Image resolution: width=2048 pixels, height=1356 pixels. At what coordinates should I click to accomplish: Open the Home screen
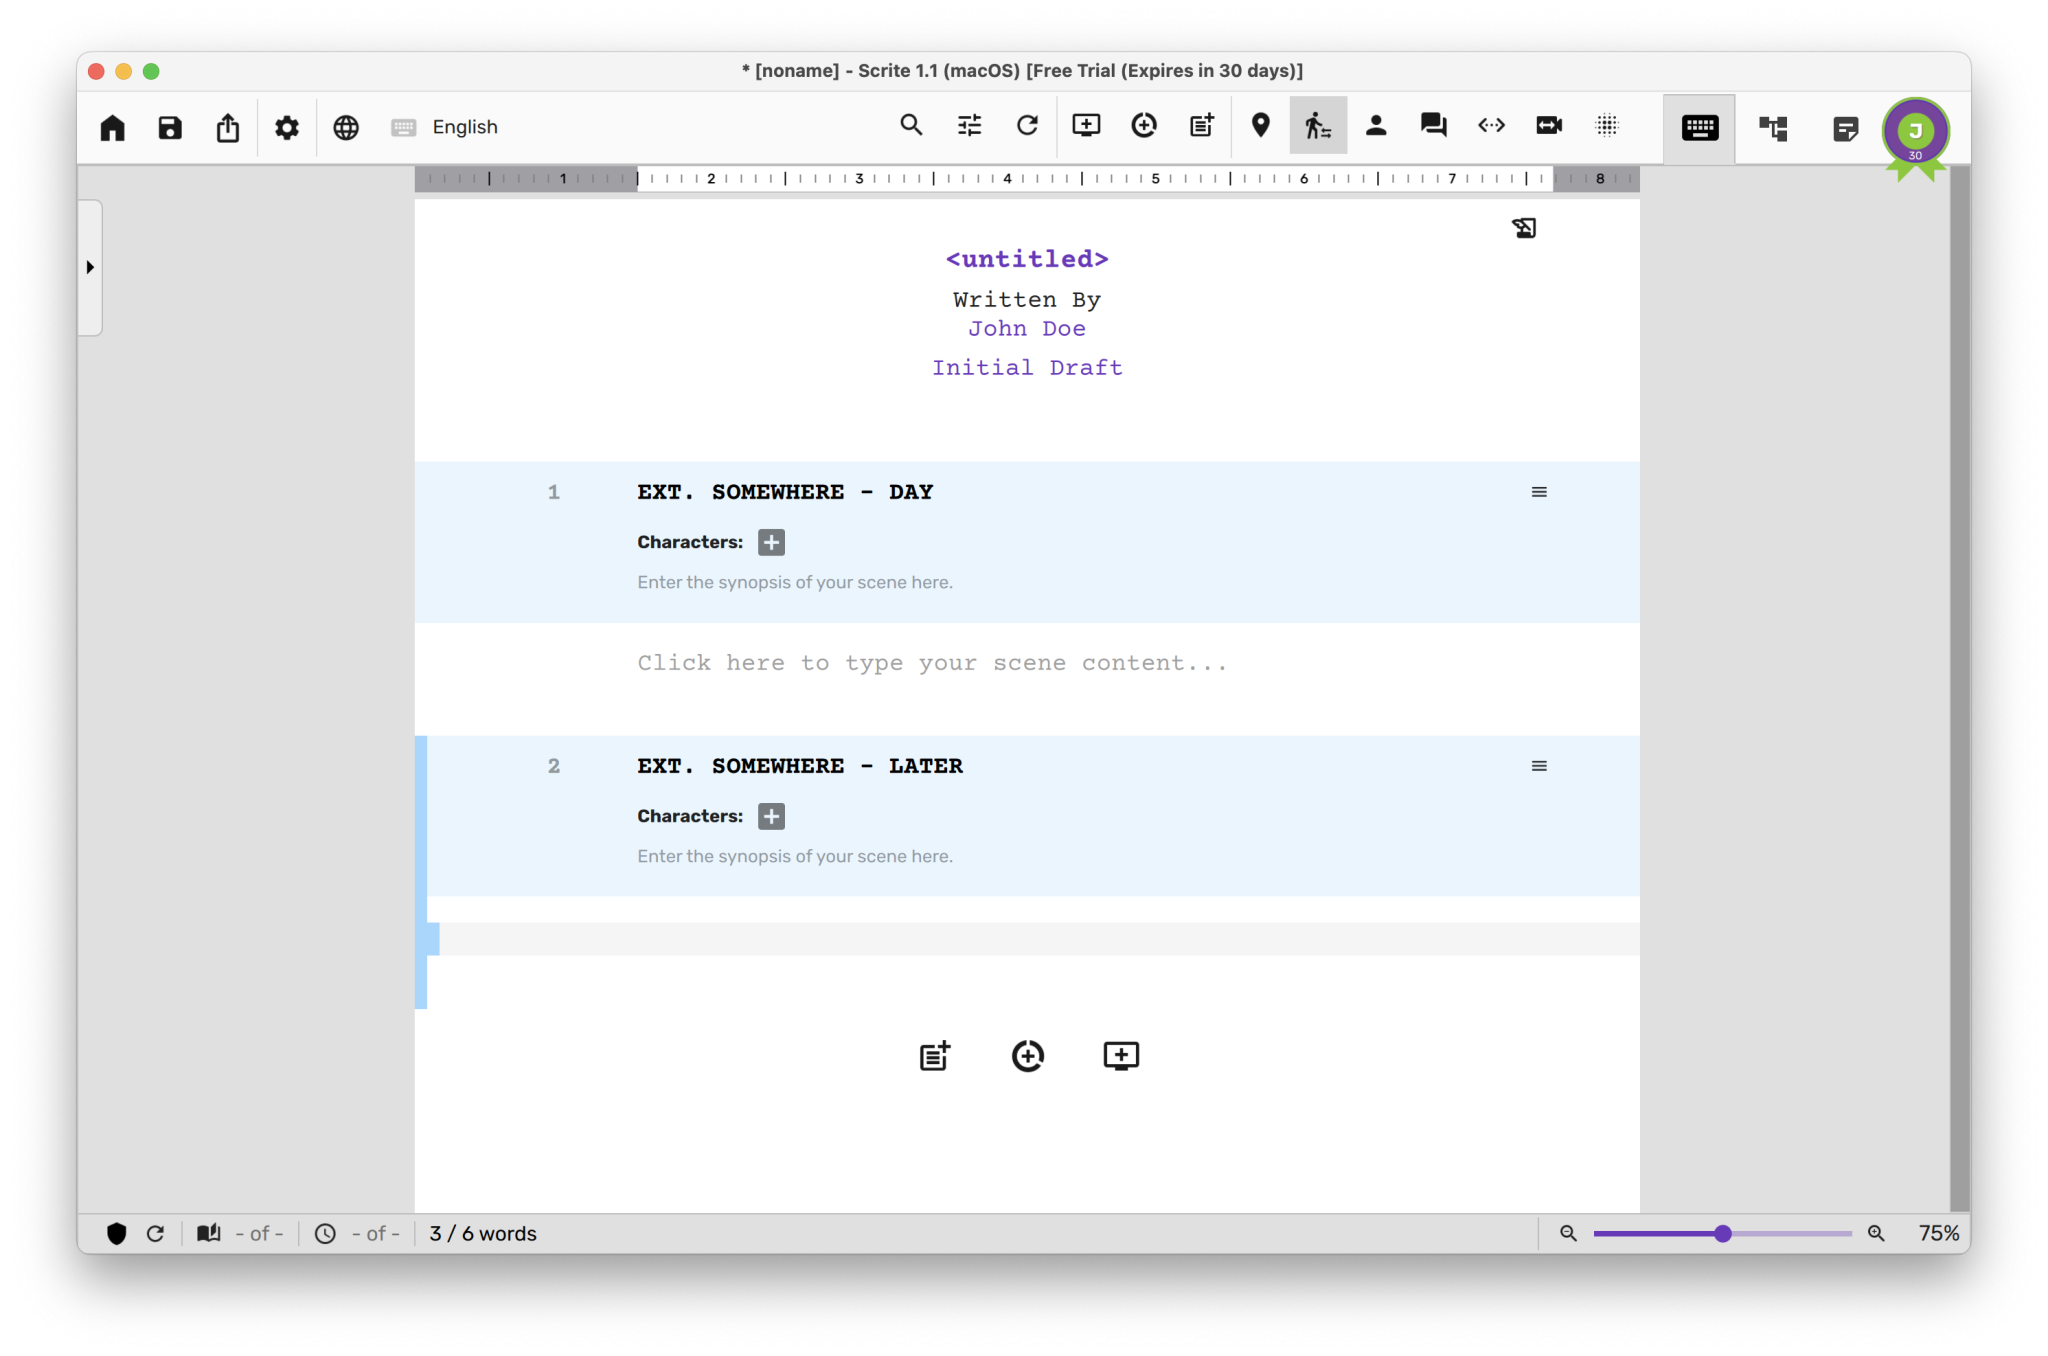[112, 127]
